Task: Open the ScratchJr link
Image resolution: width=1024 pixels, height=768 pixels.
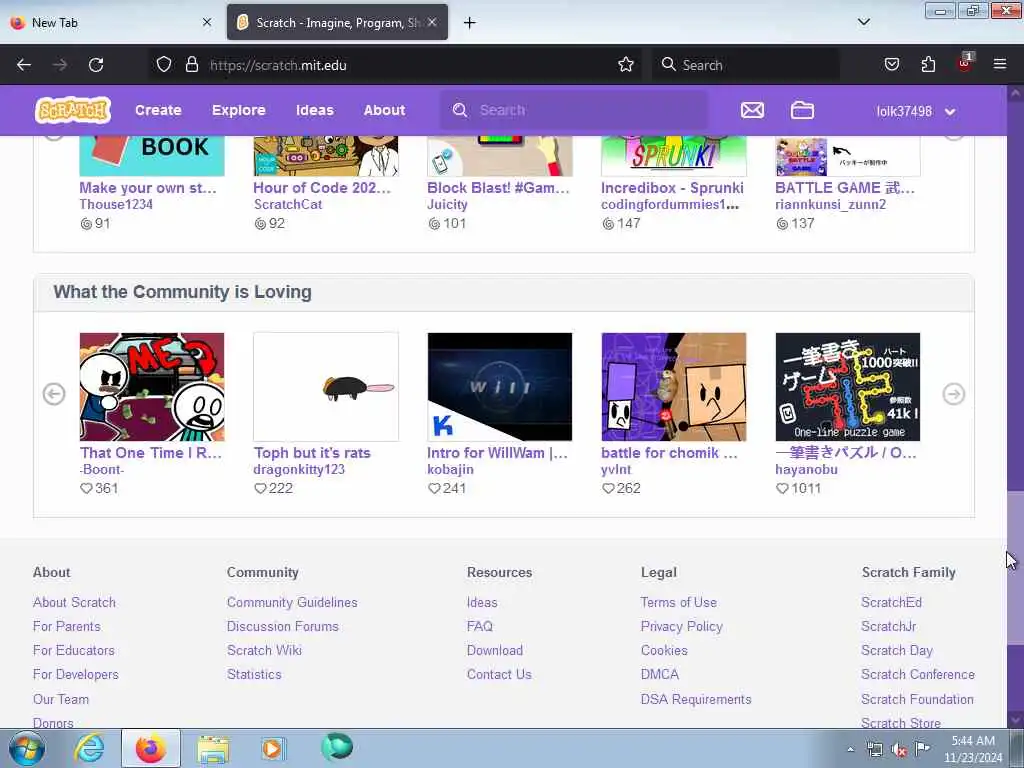Action: [x=888, y=626]
